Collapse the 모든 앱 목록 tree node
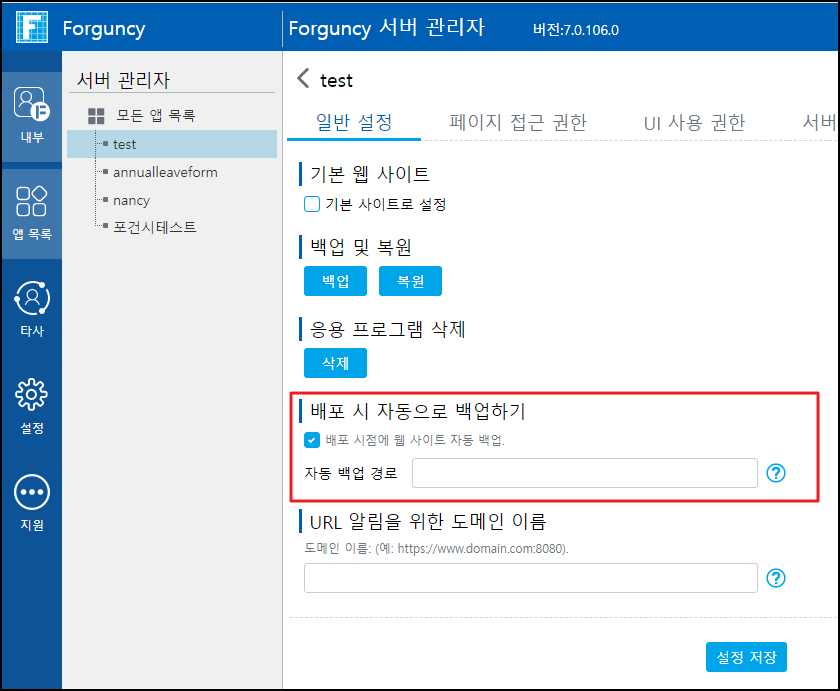This screenshot has height=691, width=840. 96,117
